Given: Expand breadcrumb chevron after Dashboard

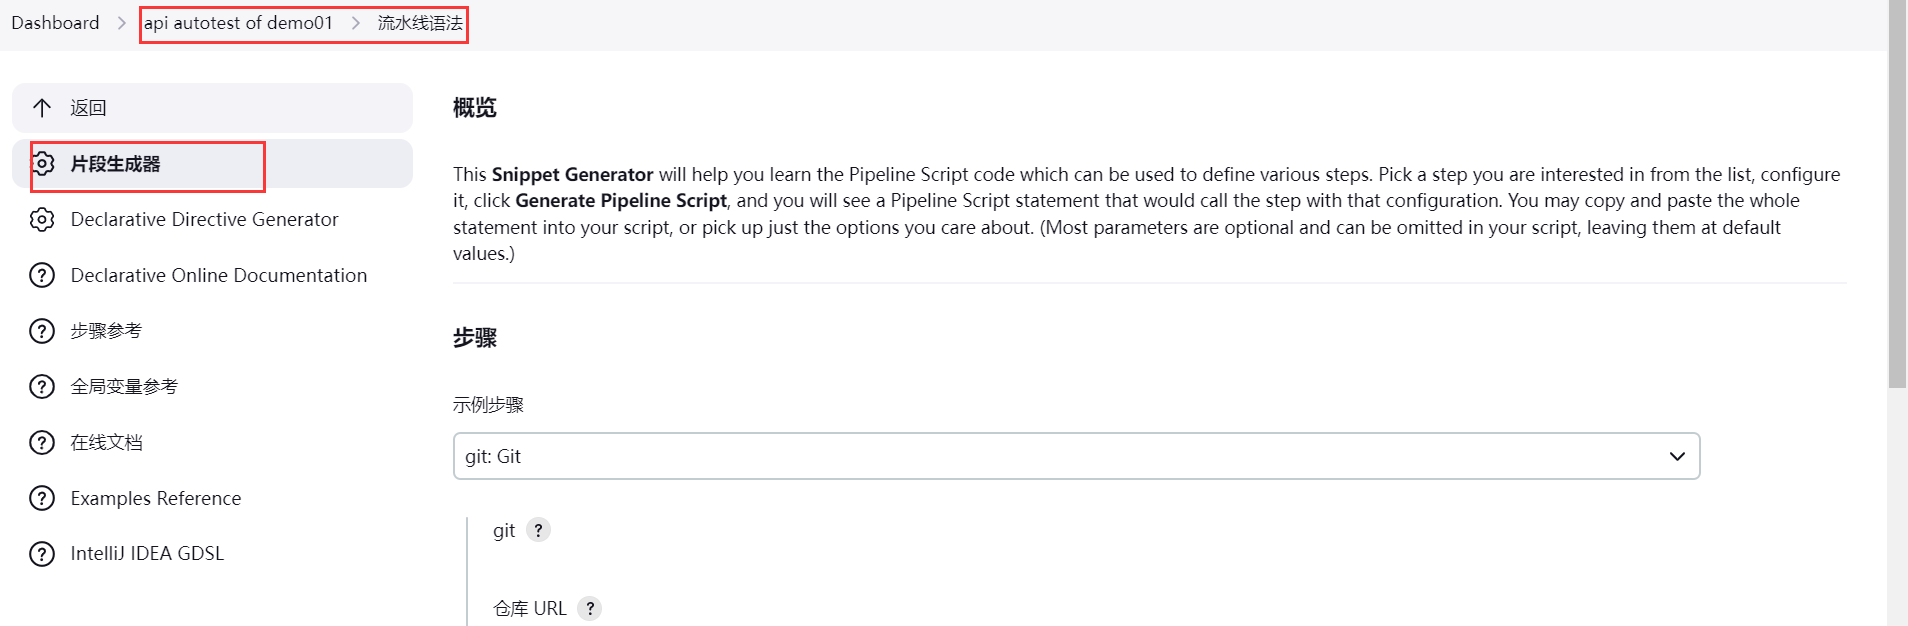Looking at the screenshot, I should click(x=122, y=23).
